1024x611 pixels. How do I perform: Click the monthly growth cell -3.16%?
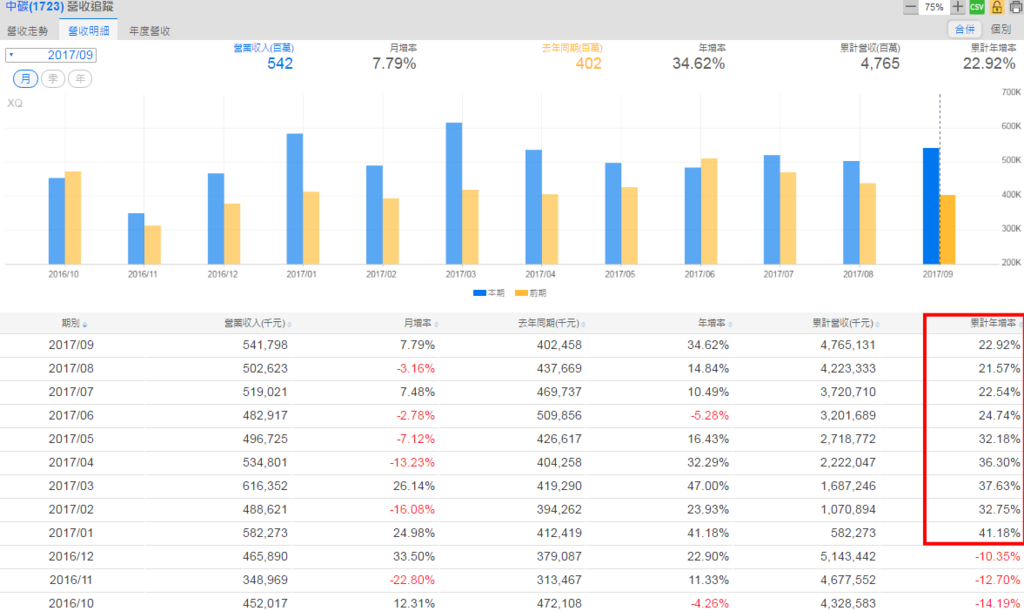click(x=415, y=369)
